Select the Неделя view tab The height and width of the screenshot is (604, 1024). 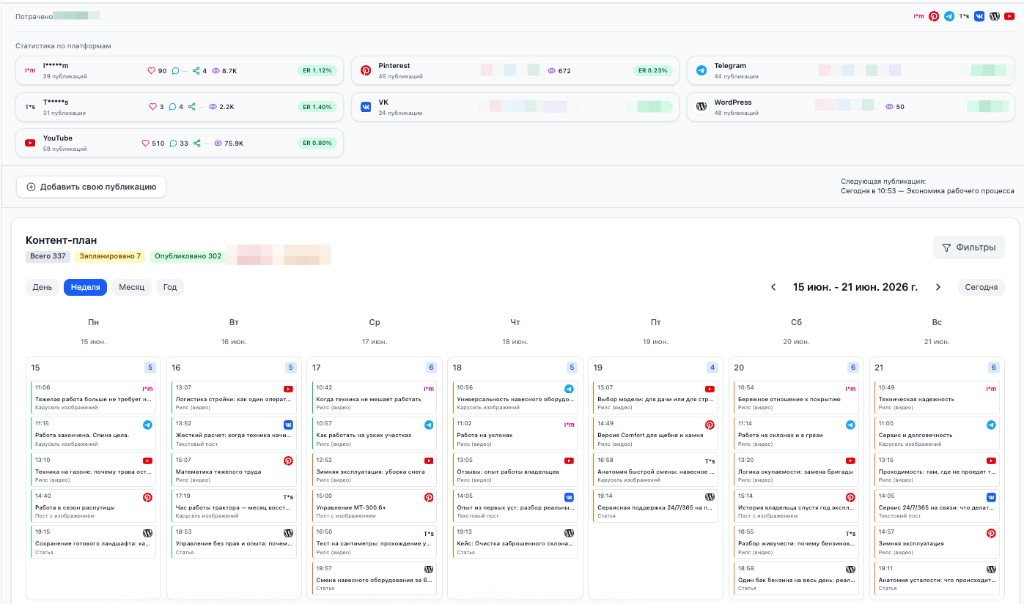coord(86,287)
